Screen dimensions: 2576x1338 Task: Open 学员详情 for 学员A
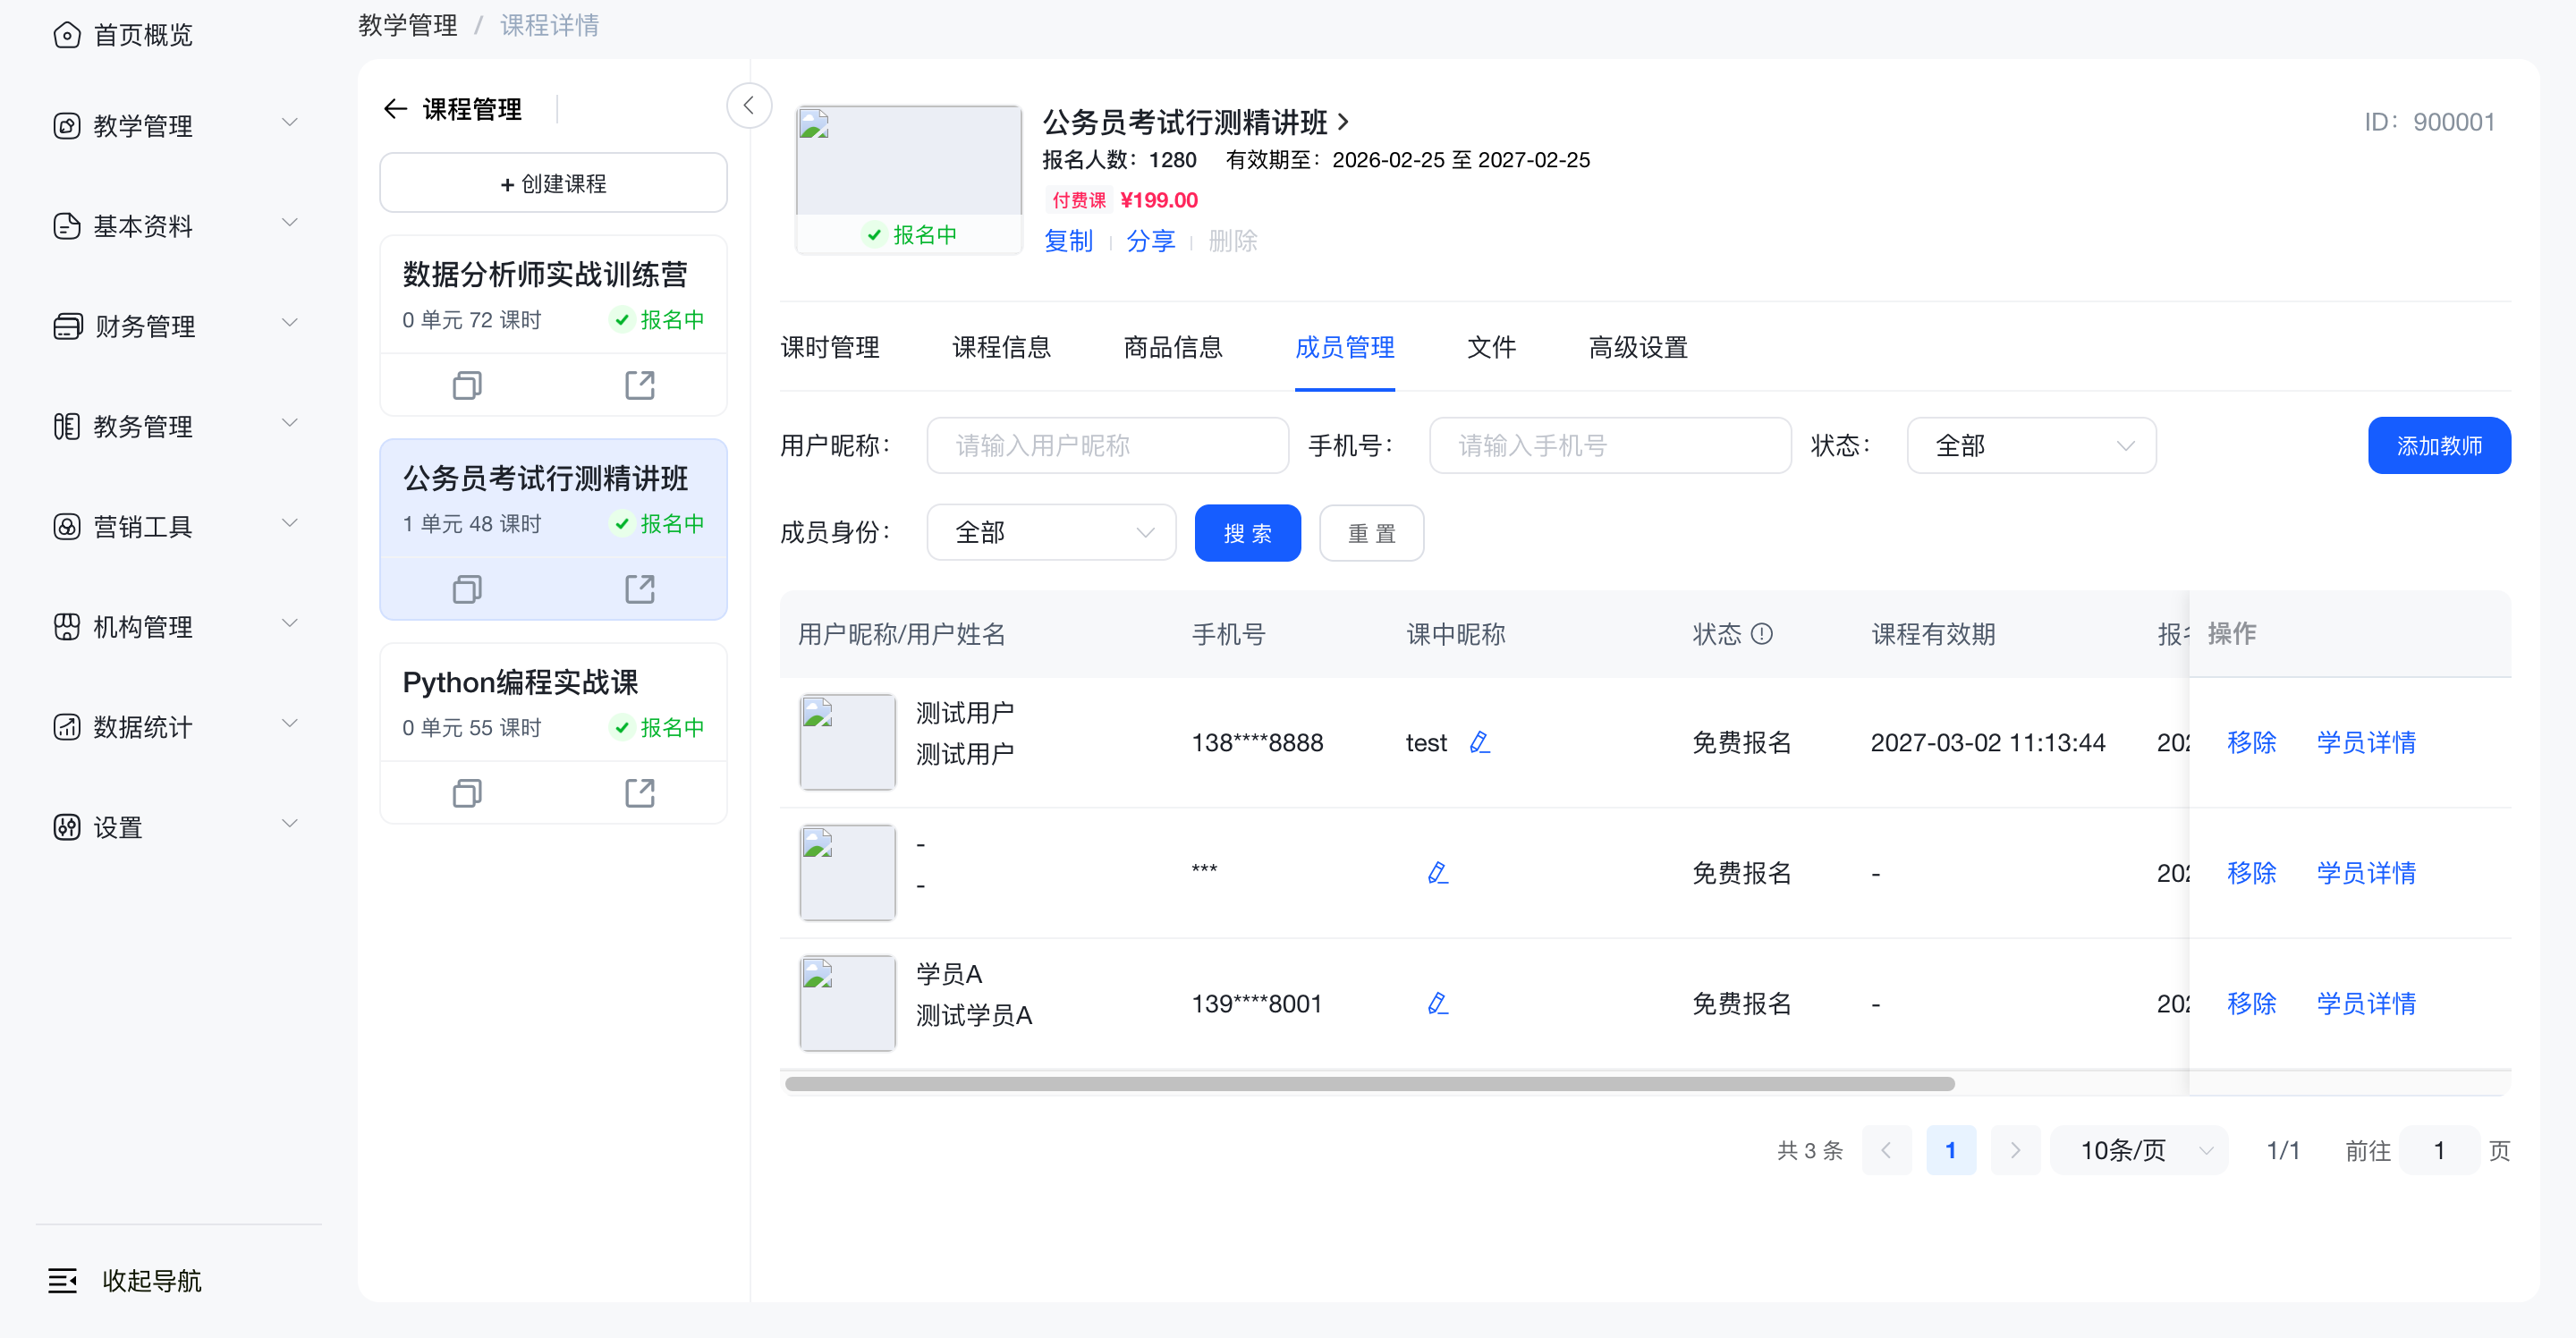click(2367, 1003)
